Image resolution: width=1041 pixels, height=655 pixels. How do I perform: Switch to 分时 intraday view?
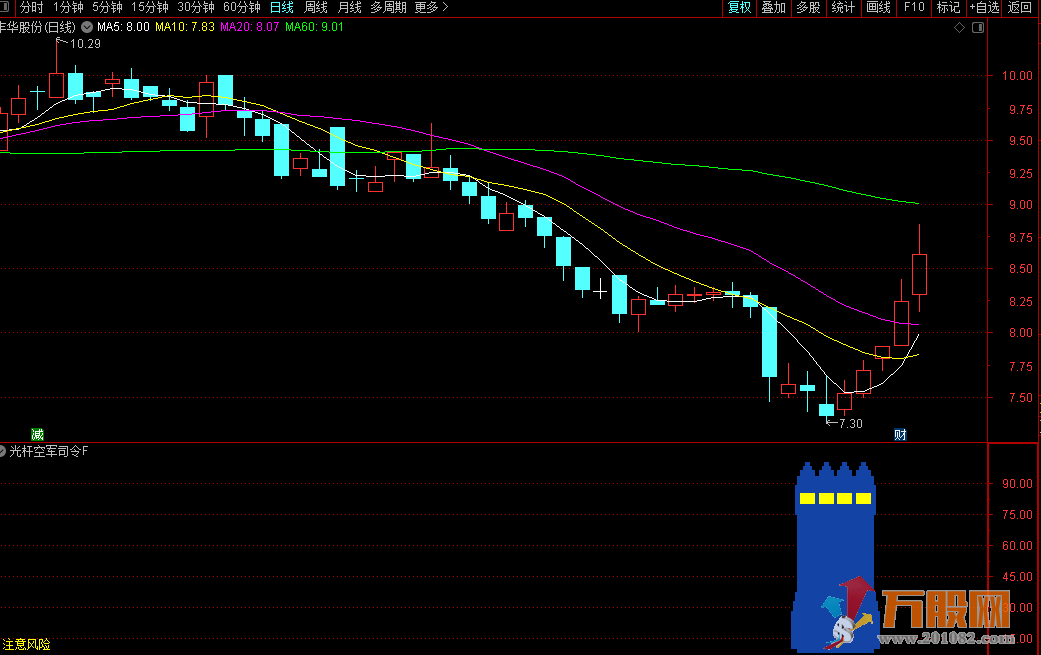(31, 7)
